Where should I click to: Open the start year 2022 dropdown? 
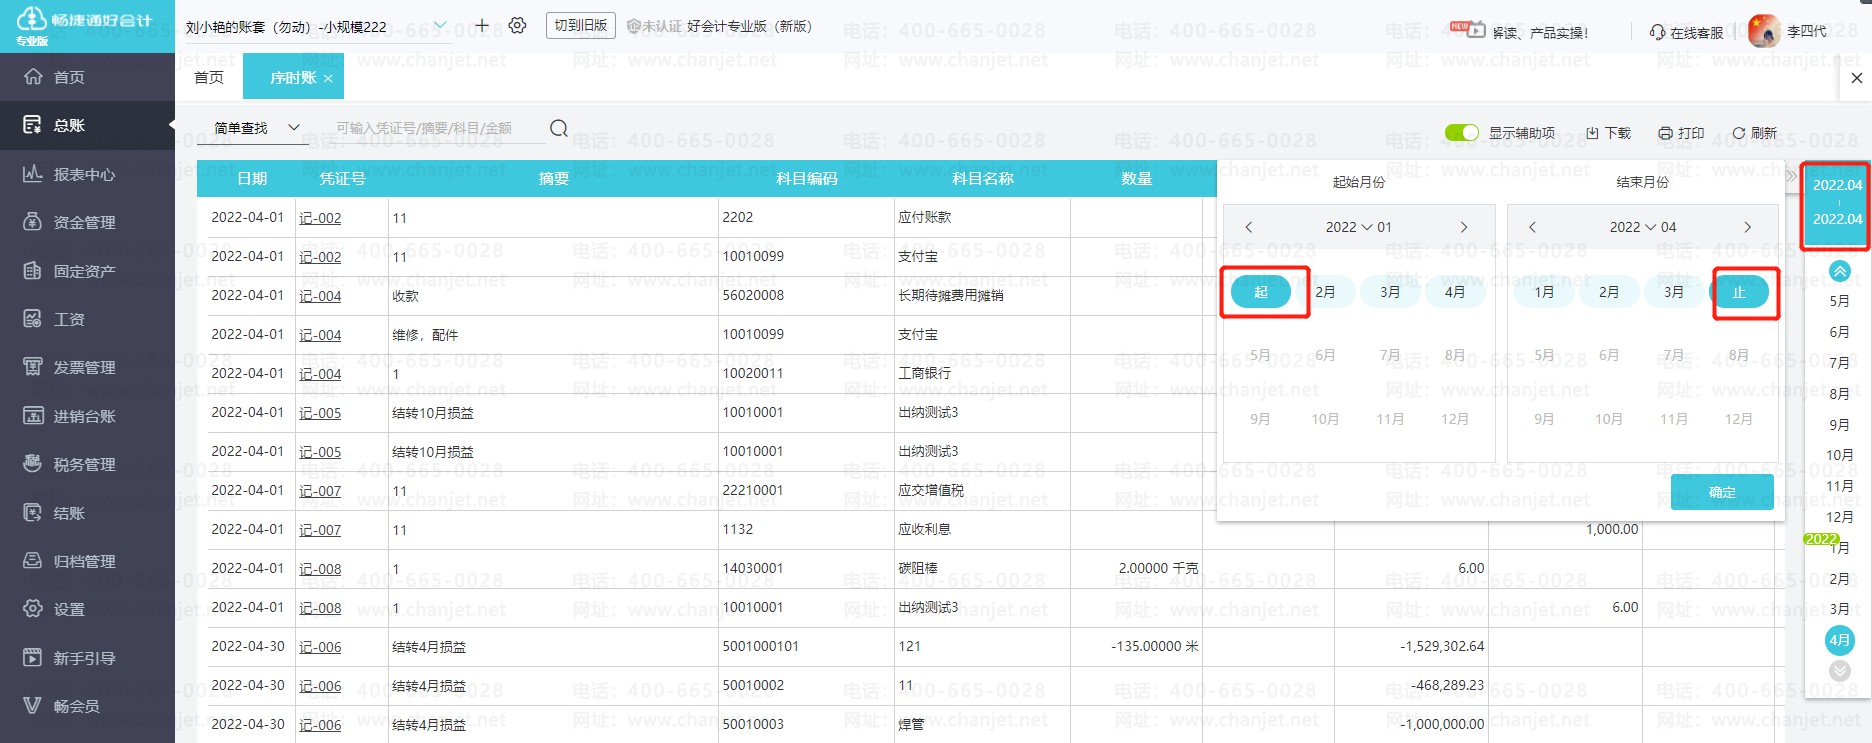(1349, 227)
